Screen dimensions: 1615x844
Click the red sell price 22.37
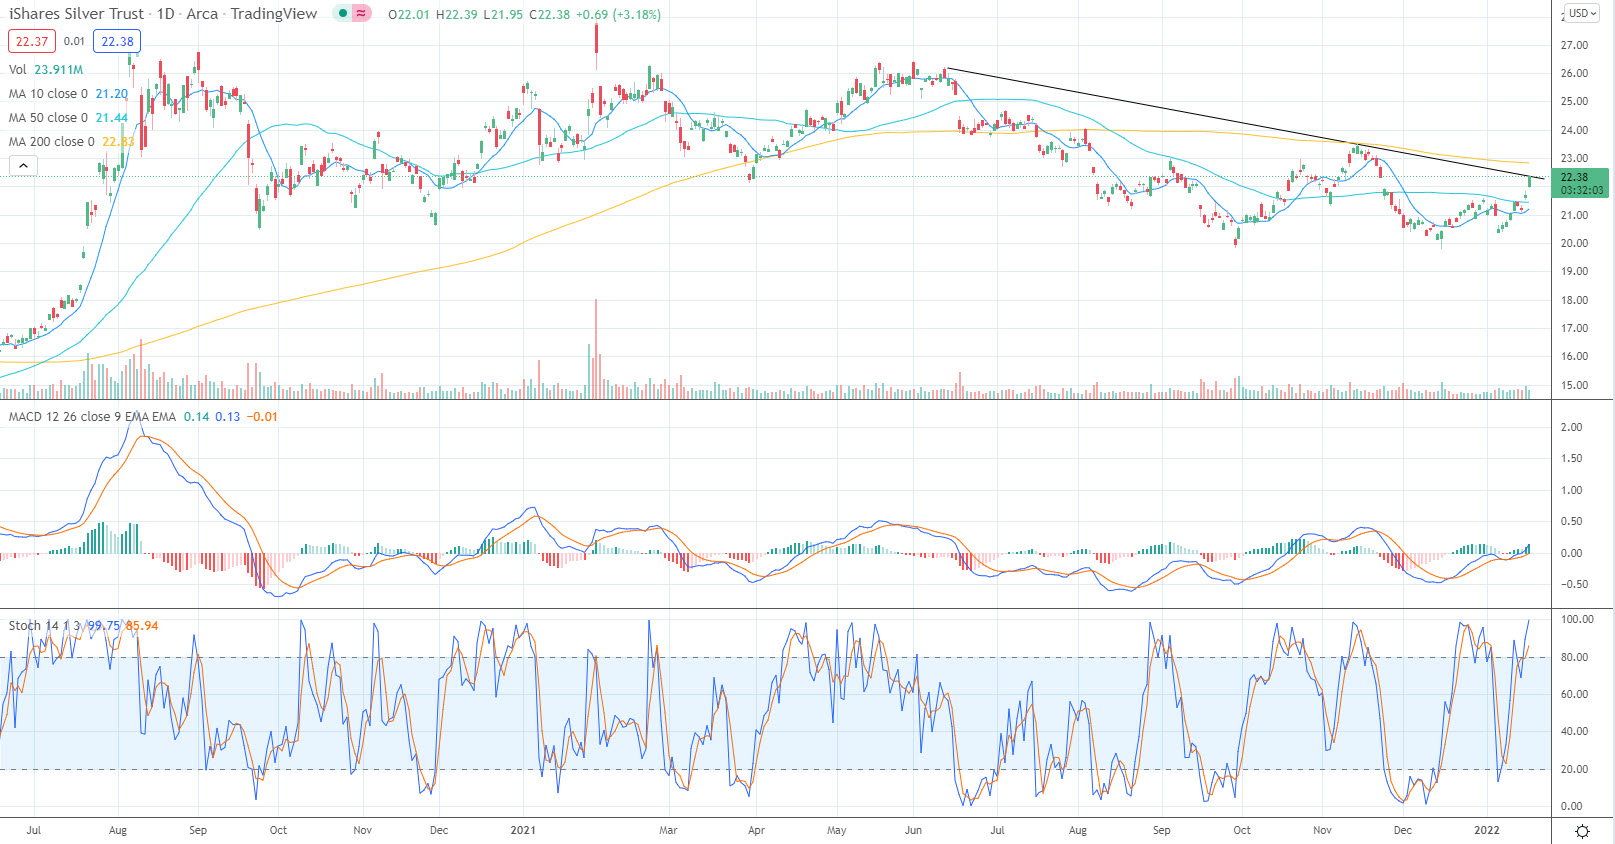32,41
